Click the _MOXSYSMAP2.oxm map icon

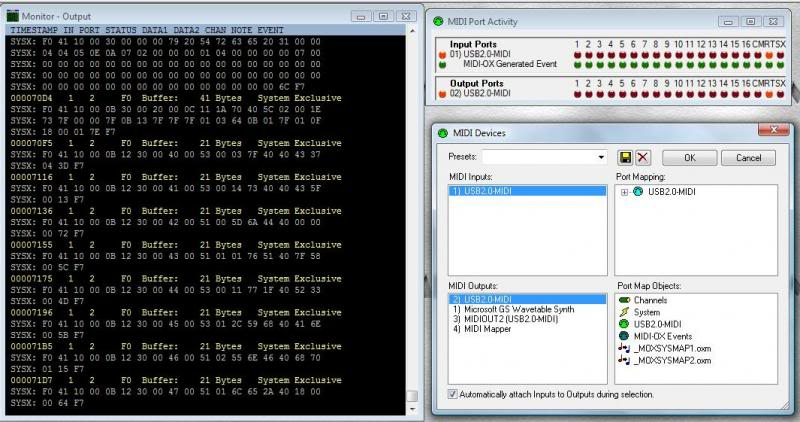624,360
